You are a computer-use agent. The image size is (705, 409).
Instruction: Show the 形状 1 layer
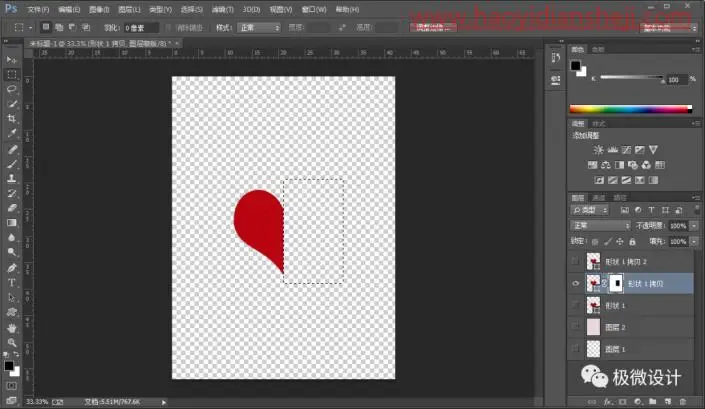[576, 305]
